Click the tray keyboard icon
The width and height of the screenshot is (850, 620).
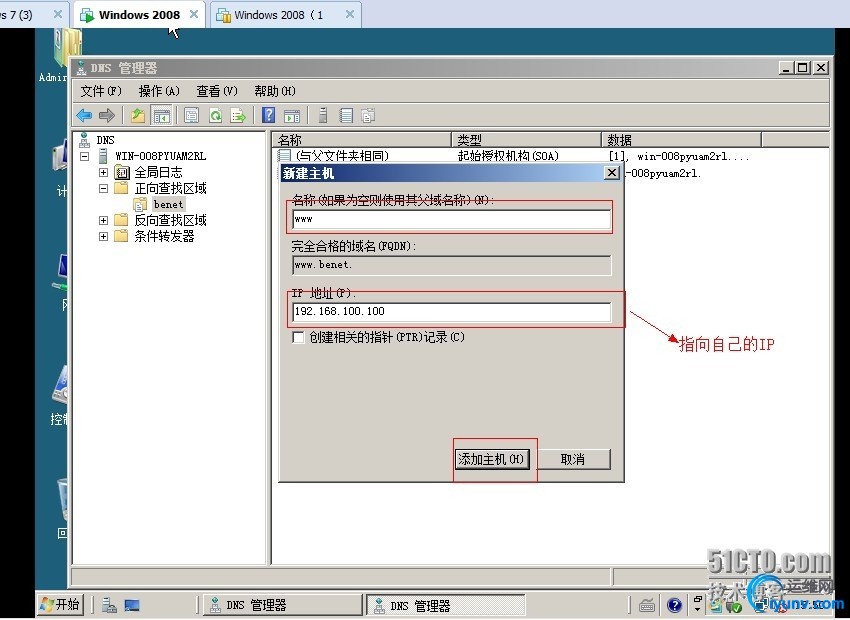pyautogui.click(x=647, y=605)
